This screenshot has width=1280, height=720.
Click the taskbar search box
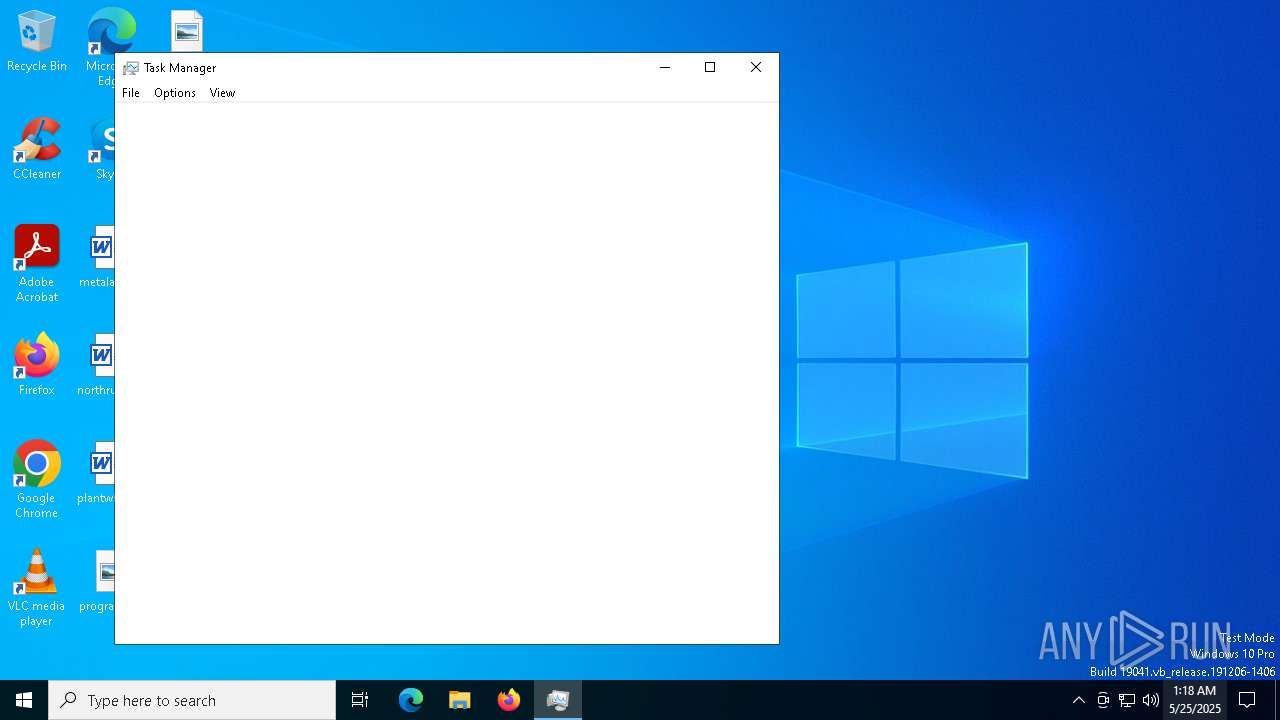tap(192, 700)
